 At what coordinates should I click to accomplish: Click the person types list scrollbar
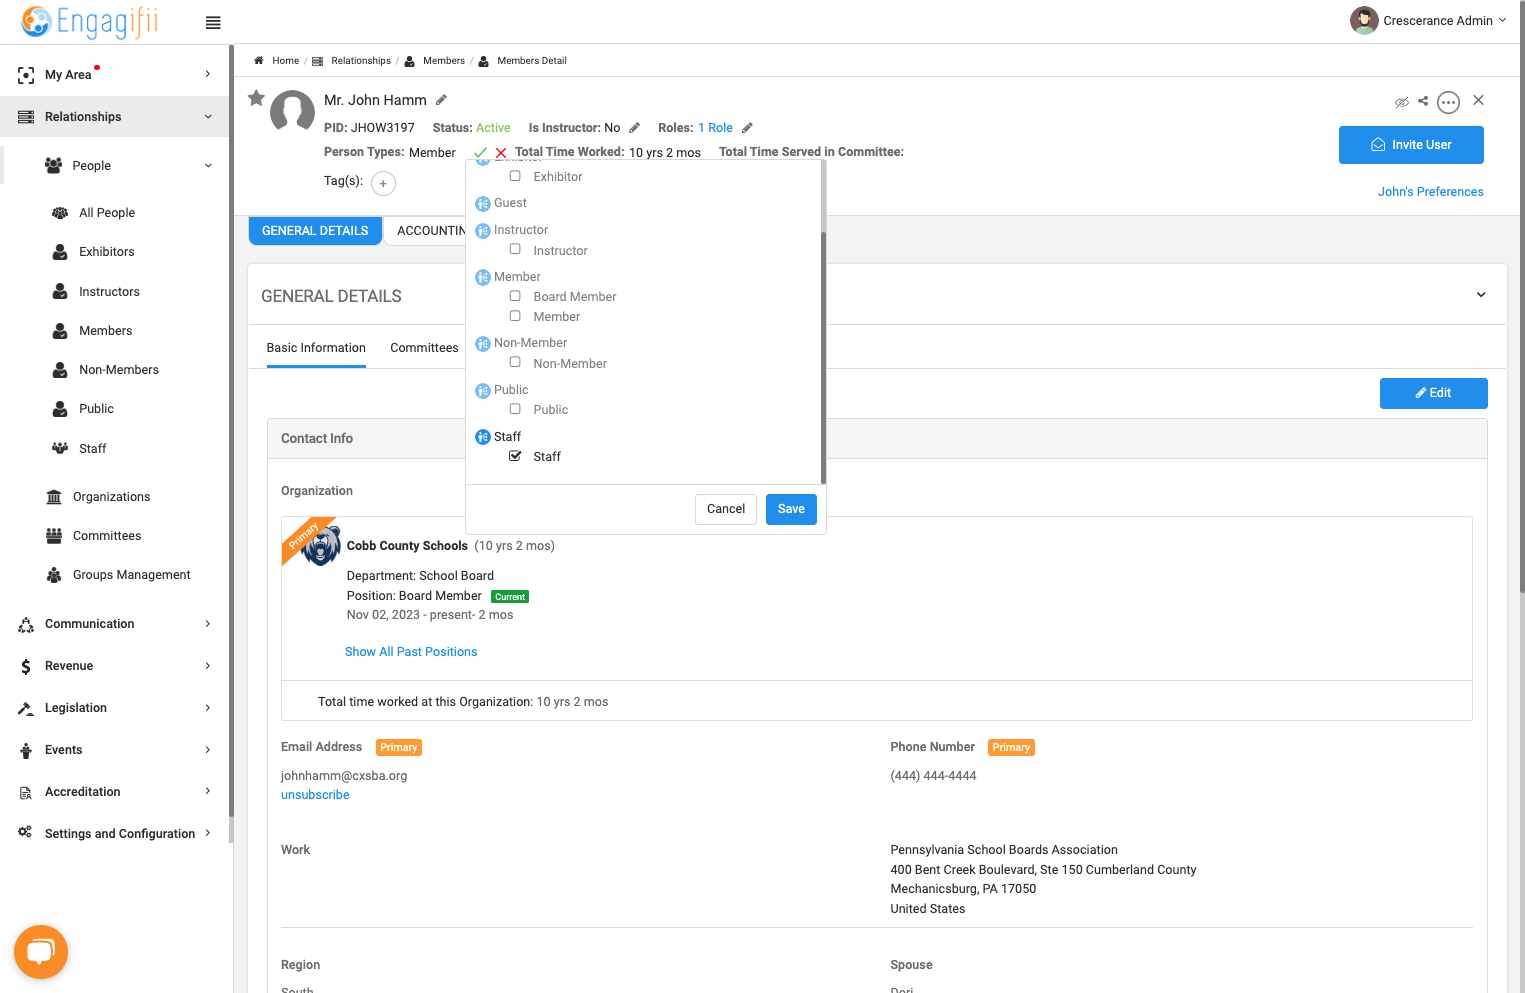point(823,357)
